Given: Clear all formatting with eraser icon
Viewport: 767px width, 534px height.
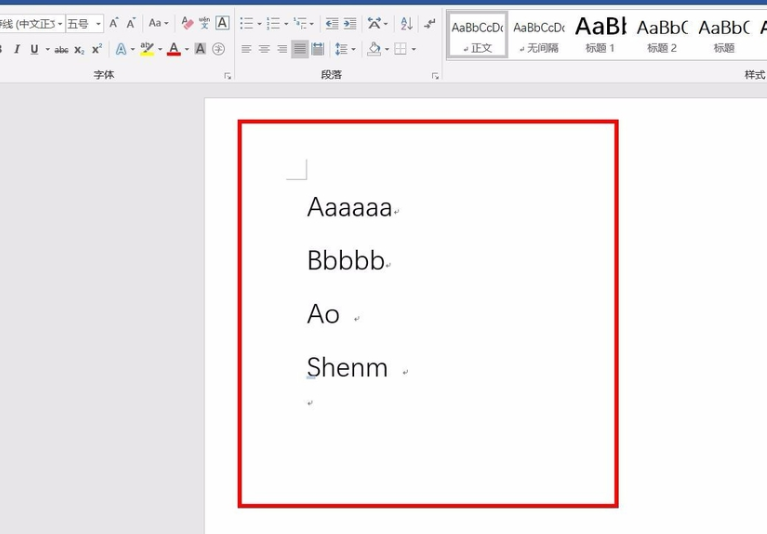Looking at the screenshot, I should 187,23.
